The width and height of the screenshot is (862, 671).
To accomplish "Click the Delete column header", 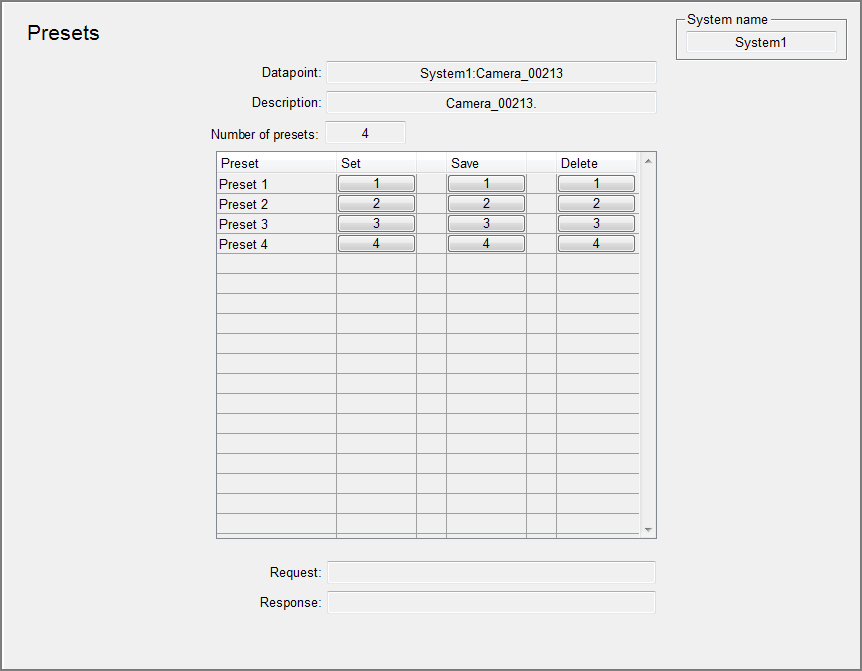I will tap(596, 163).
